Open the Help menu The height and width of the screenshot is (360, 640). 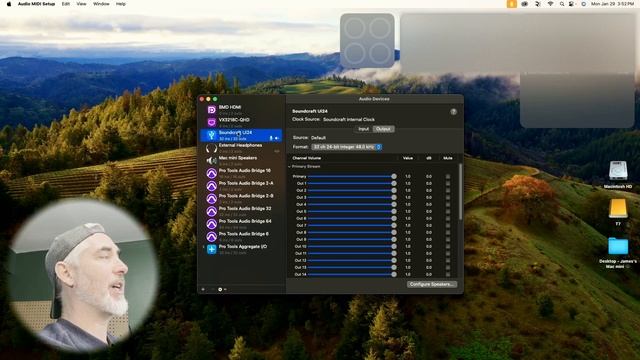121,4
